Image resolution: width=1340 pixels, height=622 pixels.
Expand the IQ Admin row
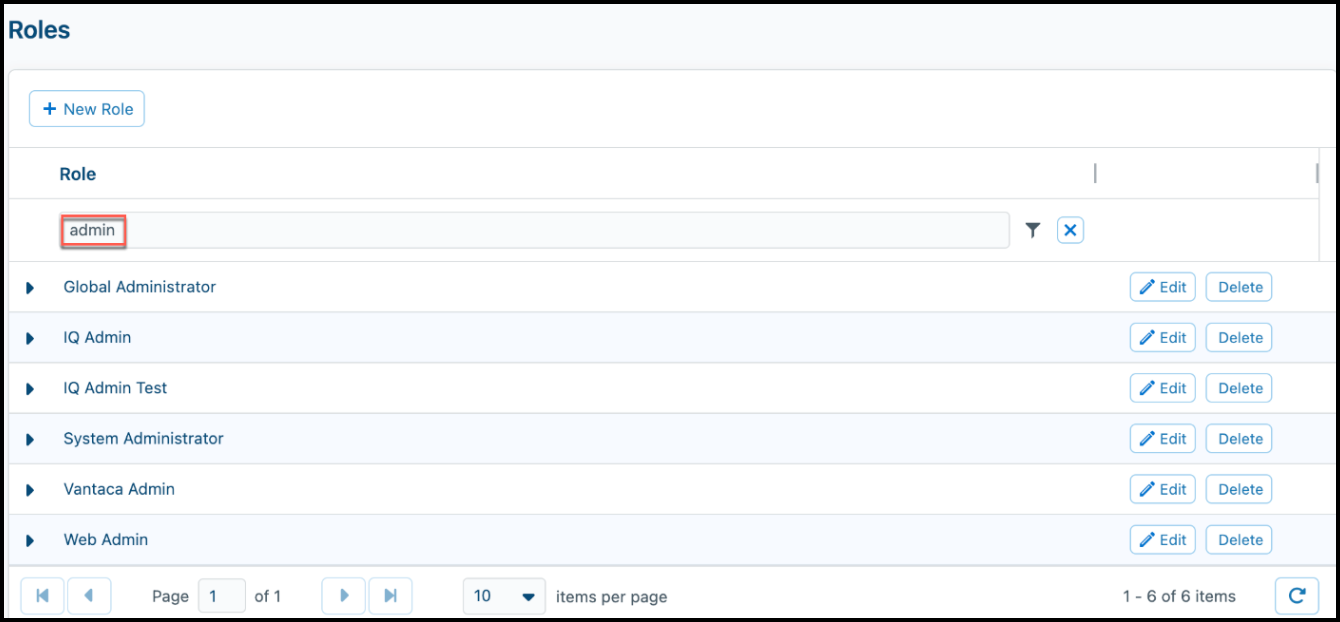(x=30, y=339)
